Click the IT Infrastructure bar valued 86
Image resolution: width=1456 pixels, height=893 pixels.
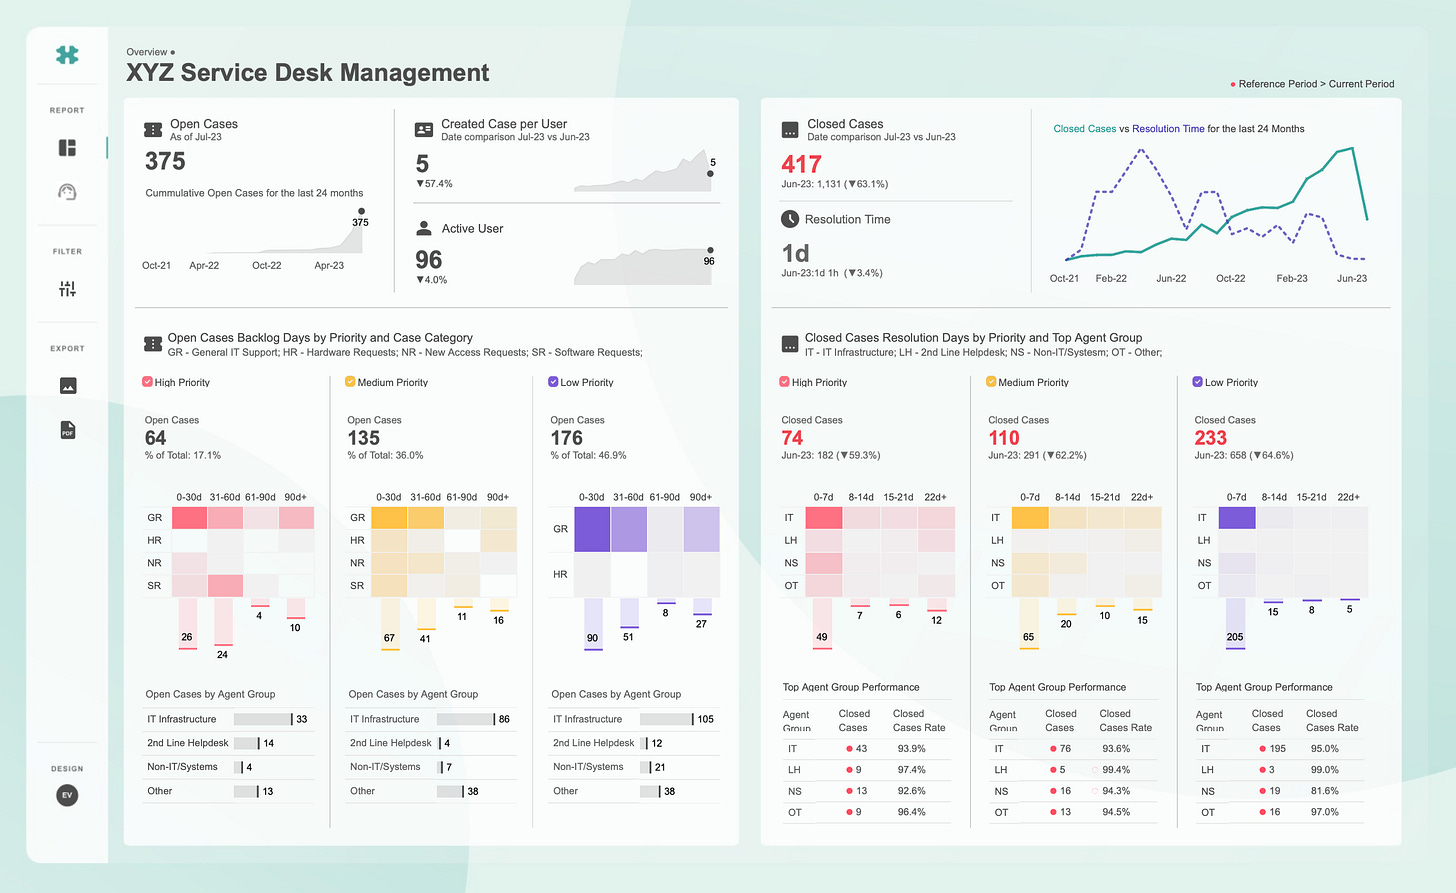[466, 719]
